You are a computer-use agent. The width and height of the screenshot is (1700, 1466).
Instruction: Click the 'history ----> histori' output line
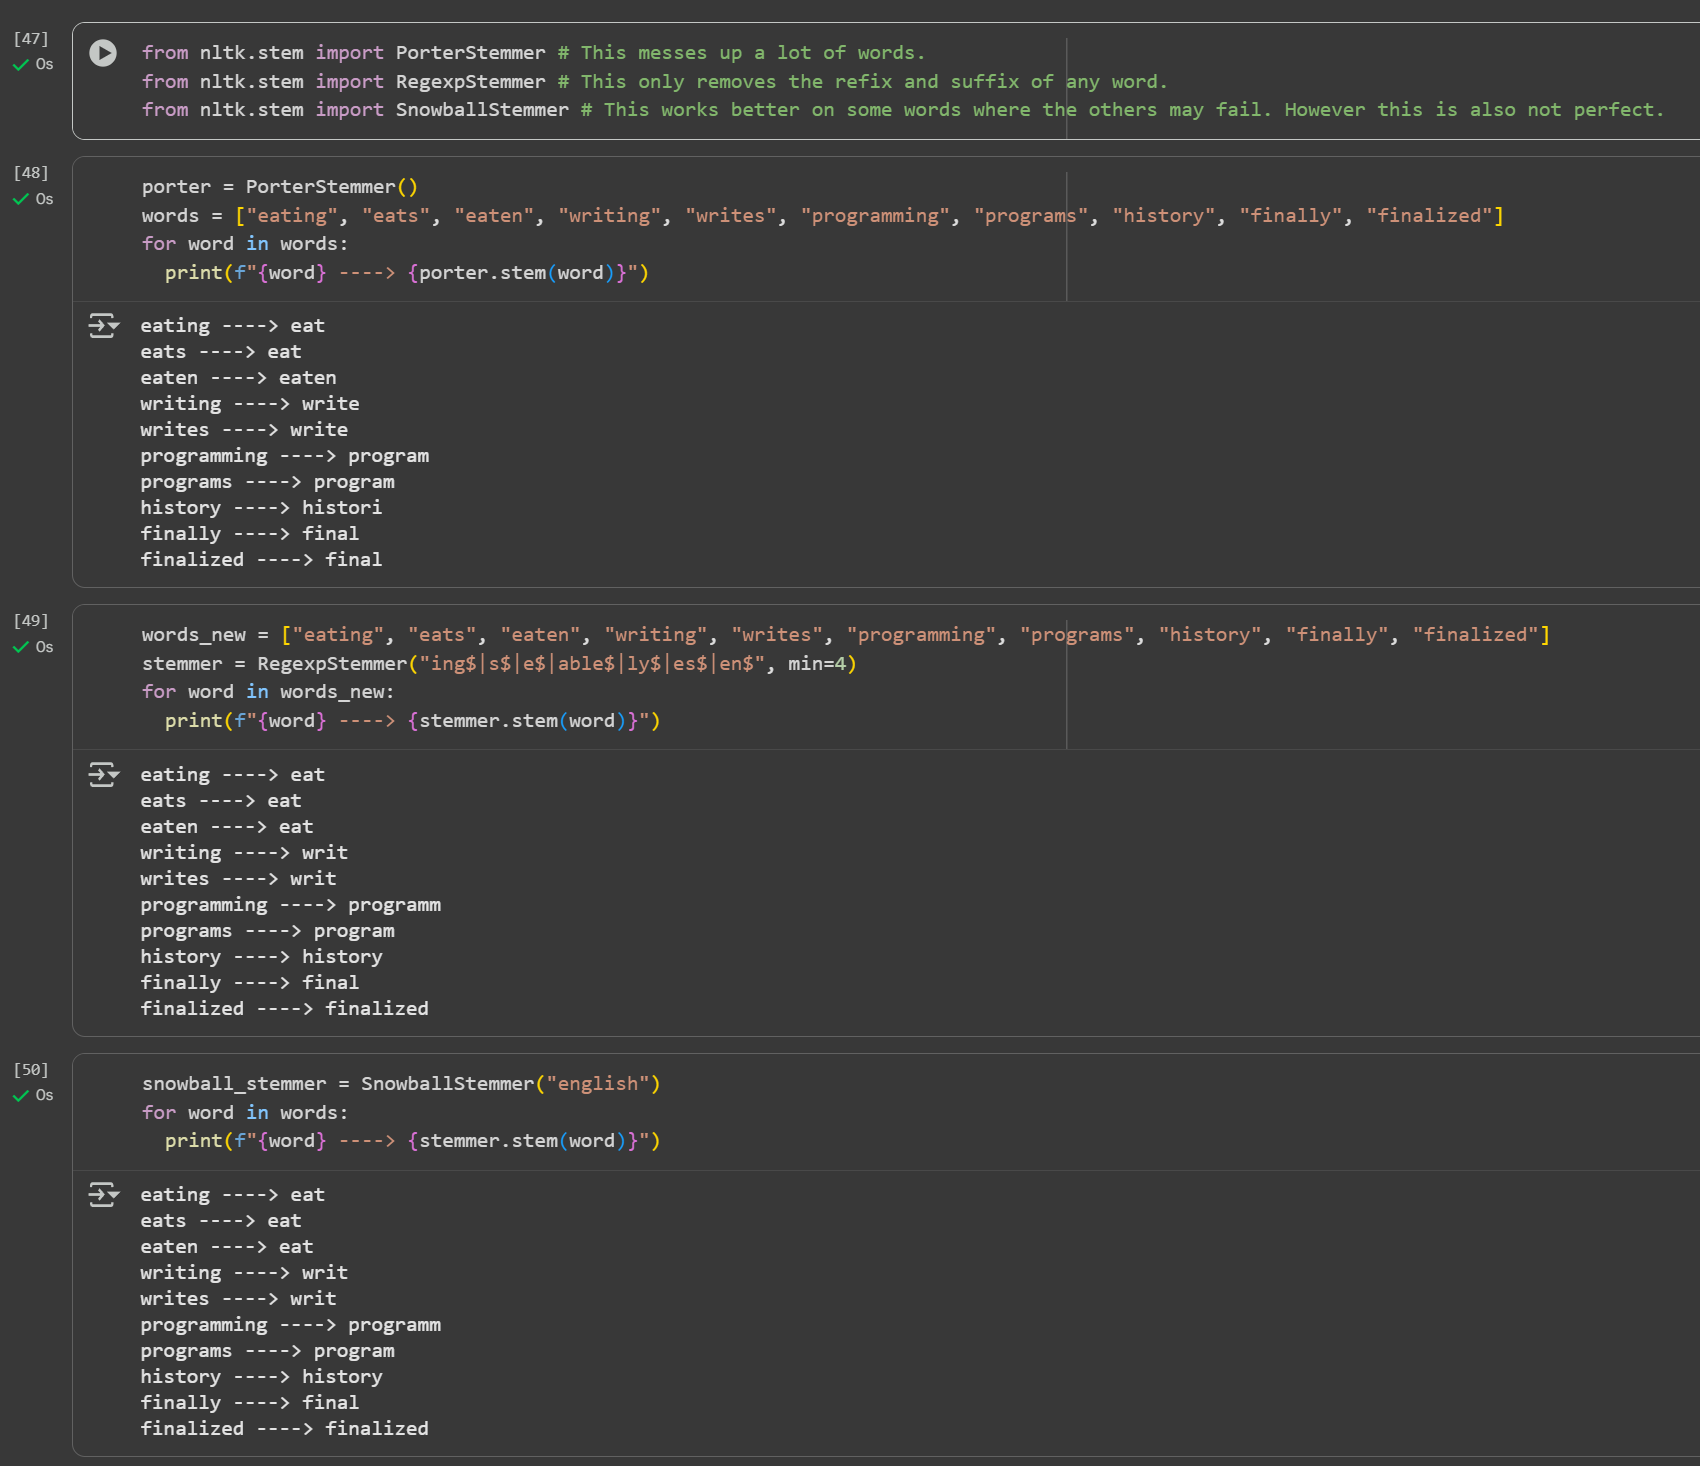[261, 508]
